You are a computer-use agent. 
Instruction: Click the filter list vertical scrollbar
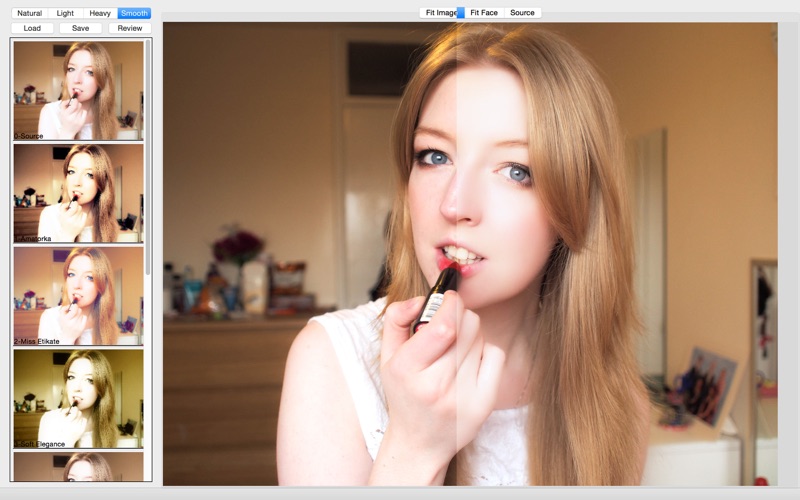click(148, 157)
